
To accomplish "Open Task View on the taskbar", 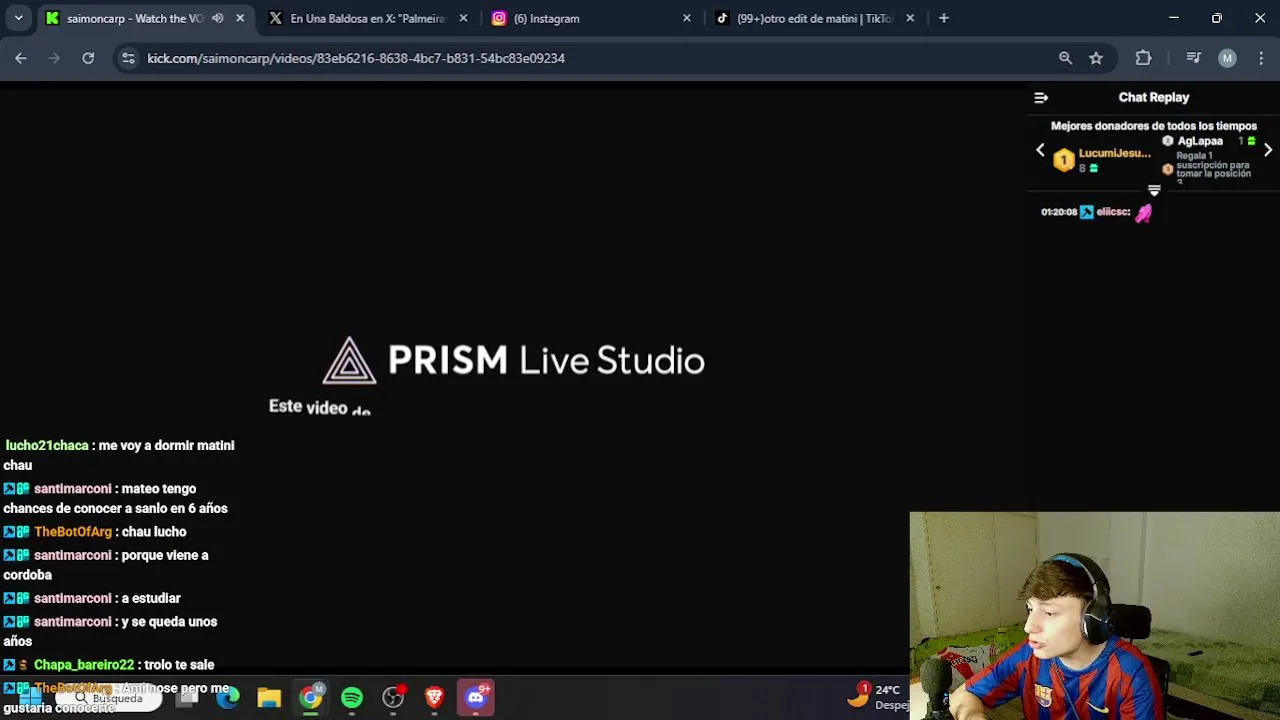I will point(188,698).
